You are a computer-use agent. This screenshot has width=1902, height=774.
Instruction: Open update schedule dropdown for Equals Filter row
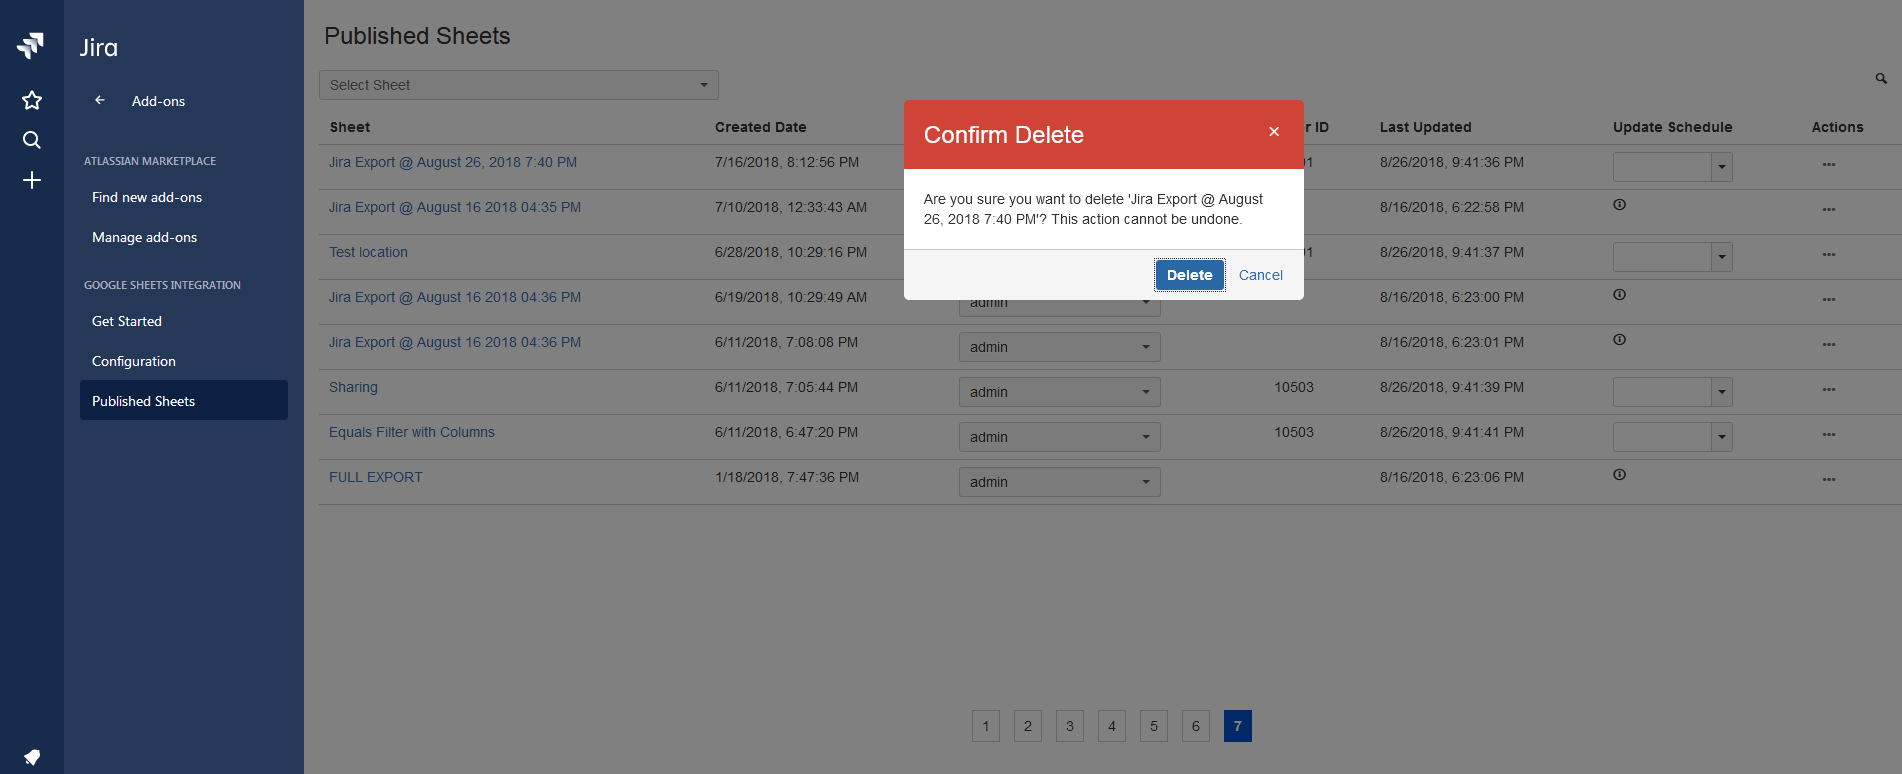tap(1672, 437)
